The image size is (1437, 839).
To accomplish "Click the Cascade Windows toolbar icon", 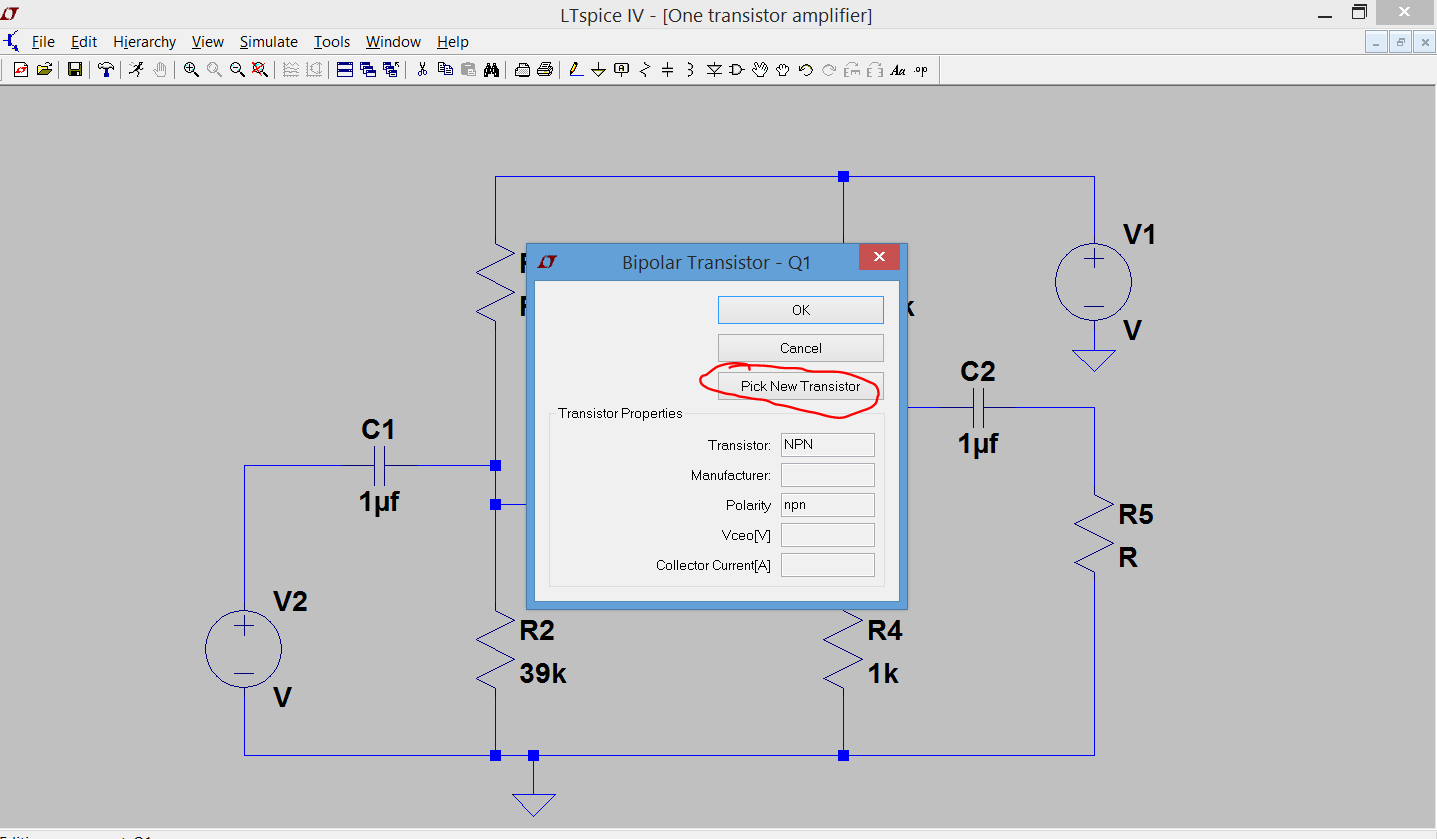I will (367, 70).
